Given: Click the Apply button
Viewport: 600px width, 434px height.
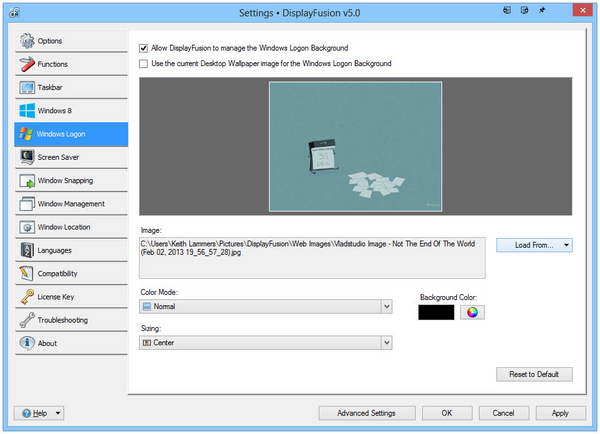Looking at the screenshot, I should click(561, 413).
